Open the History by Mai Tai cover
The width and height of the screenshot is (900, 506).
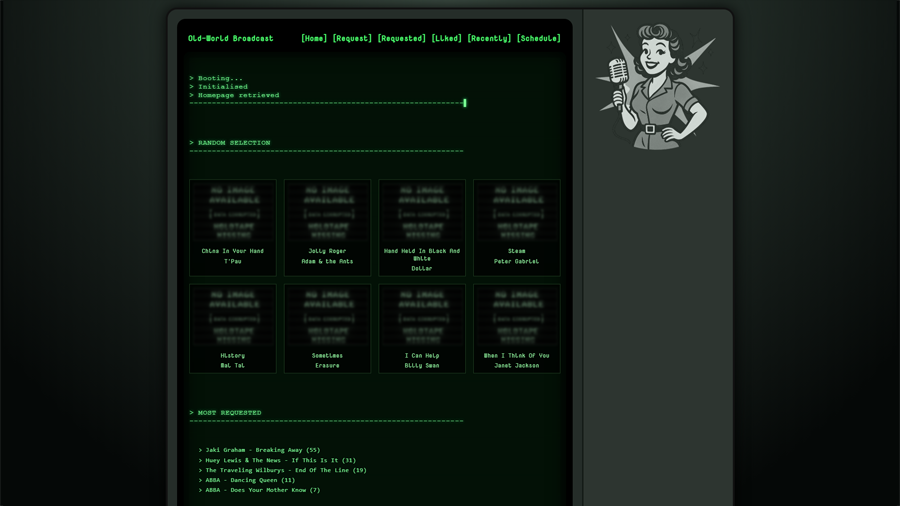[233, 317]
